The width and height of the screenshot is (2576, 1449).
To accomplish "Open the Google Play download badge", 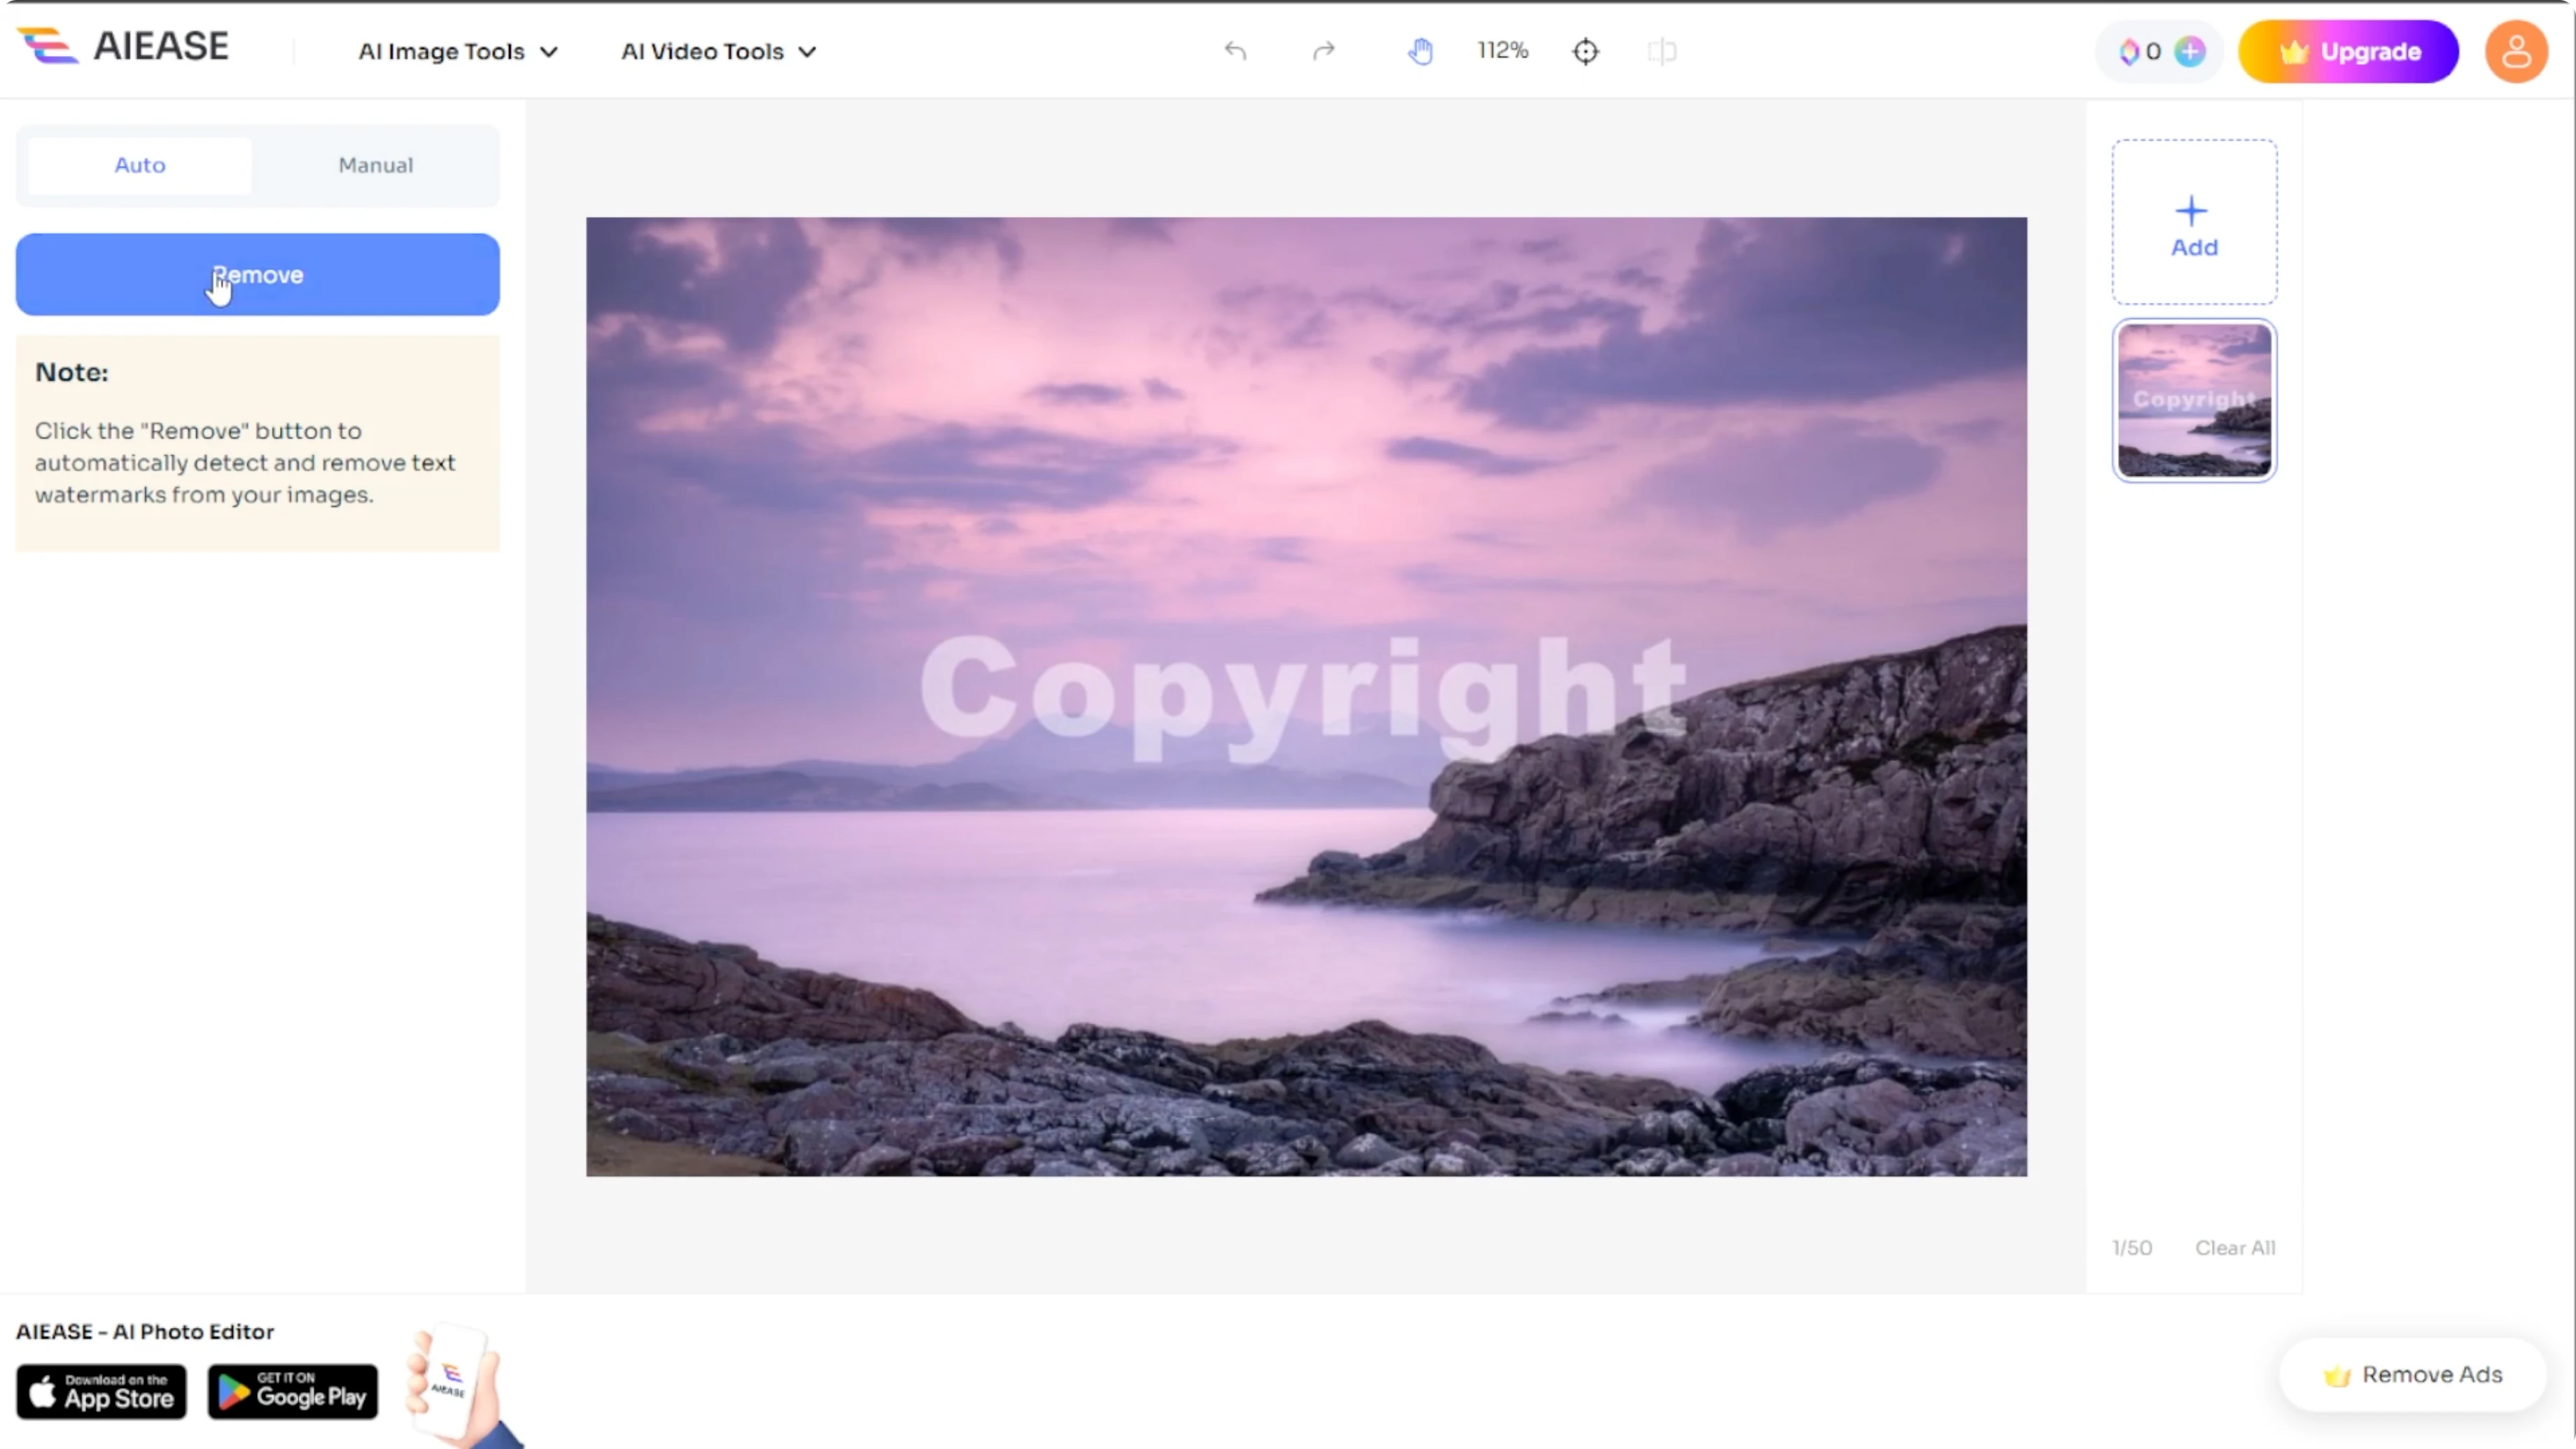I will click(x=293, y=1392).
